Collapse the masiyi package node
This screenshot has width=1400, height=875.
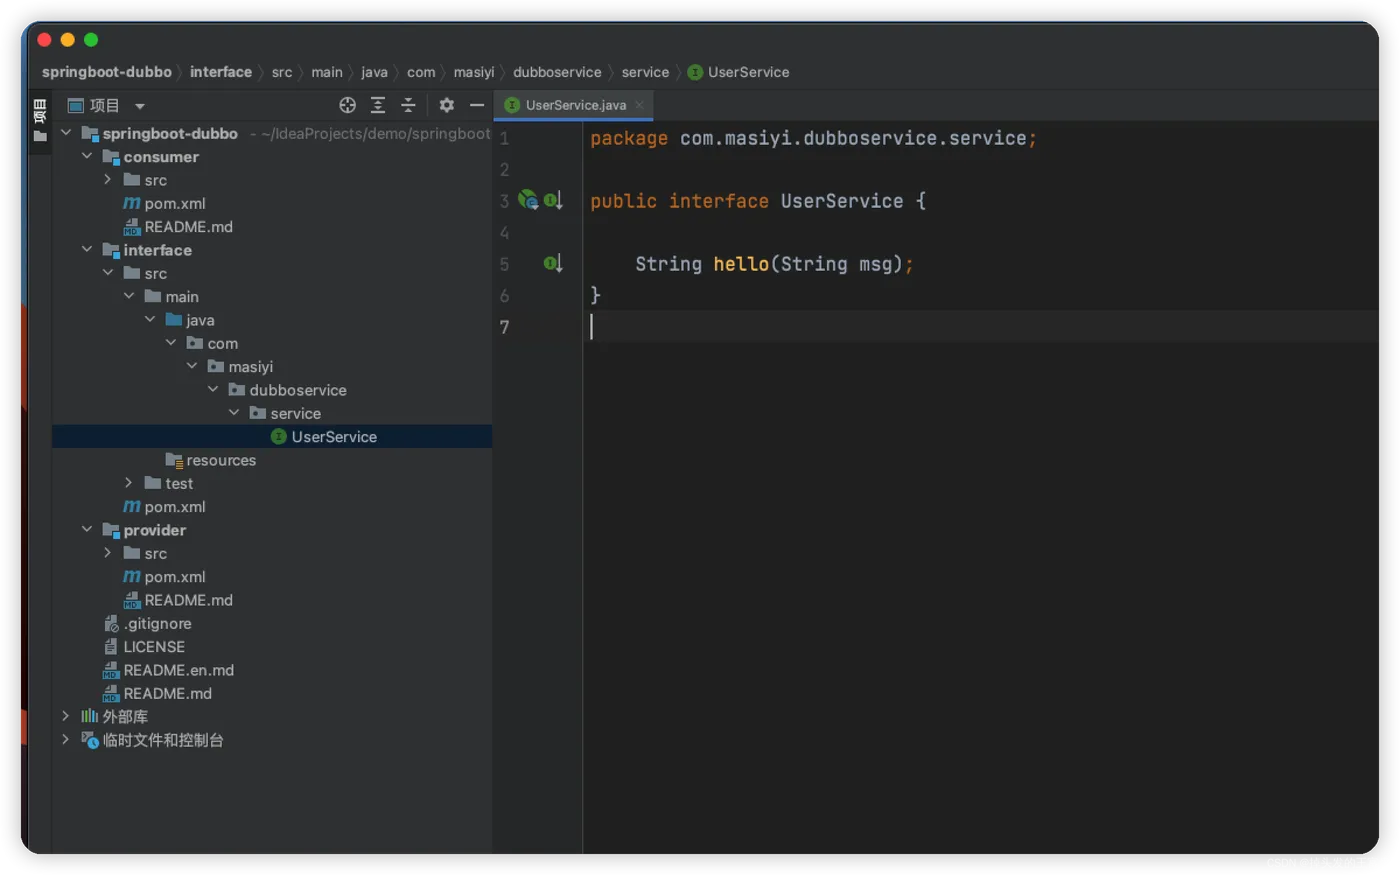192,366
